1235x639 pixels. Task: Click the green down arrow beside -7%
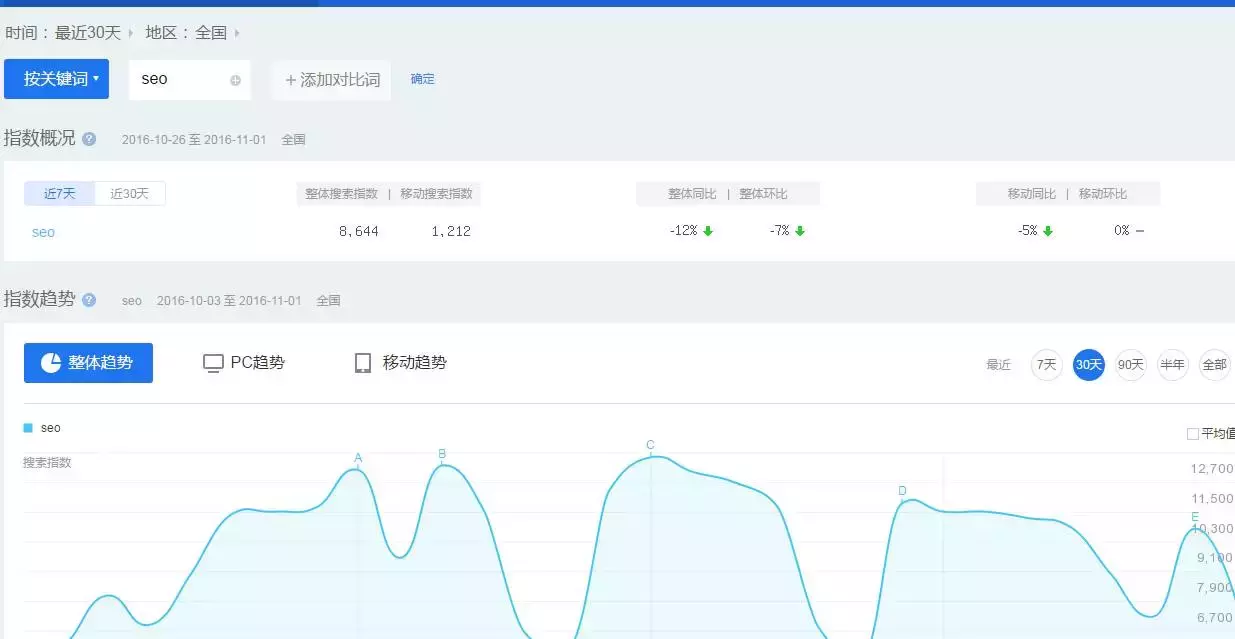[800, 231]
